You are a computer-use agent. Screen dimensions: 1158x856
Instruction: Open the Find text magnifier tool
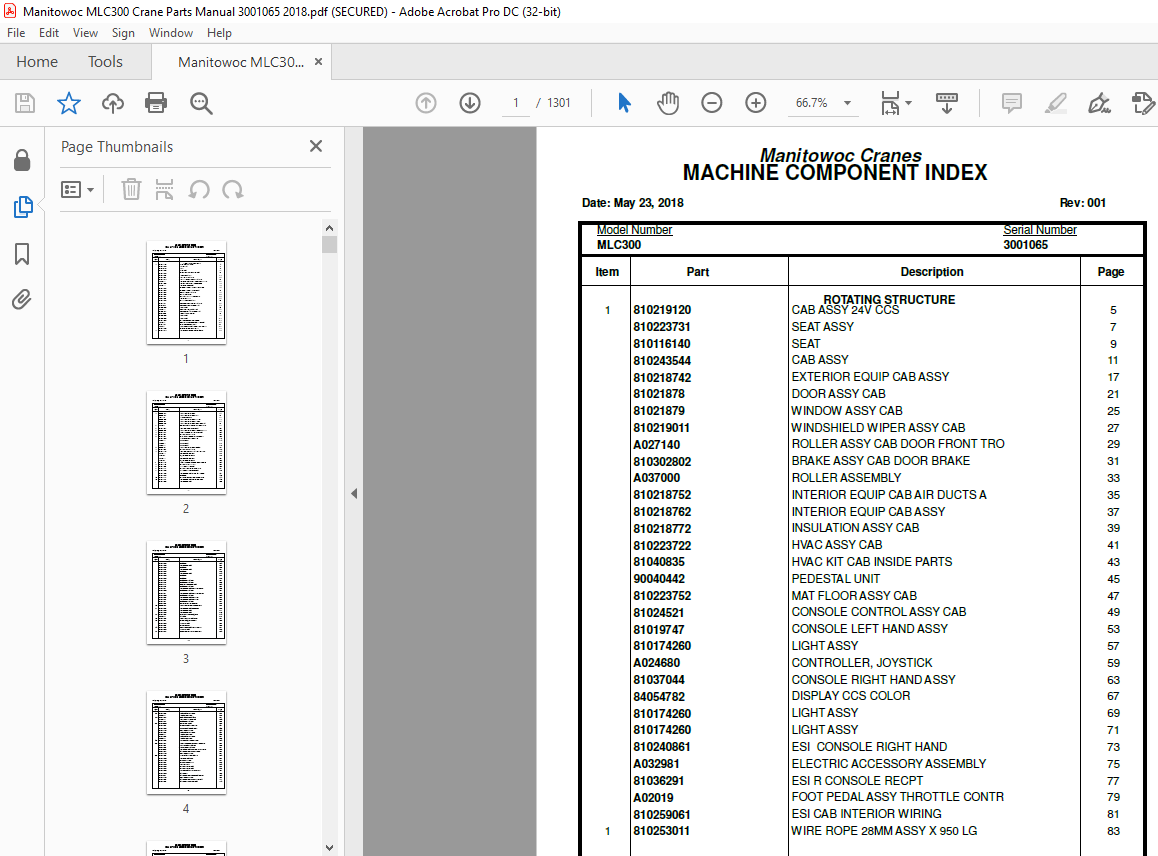(201, 103)
